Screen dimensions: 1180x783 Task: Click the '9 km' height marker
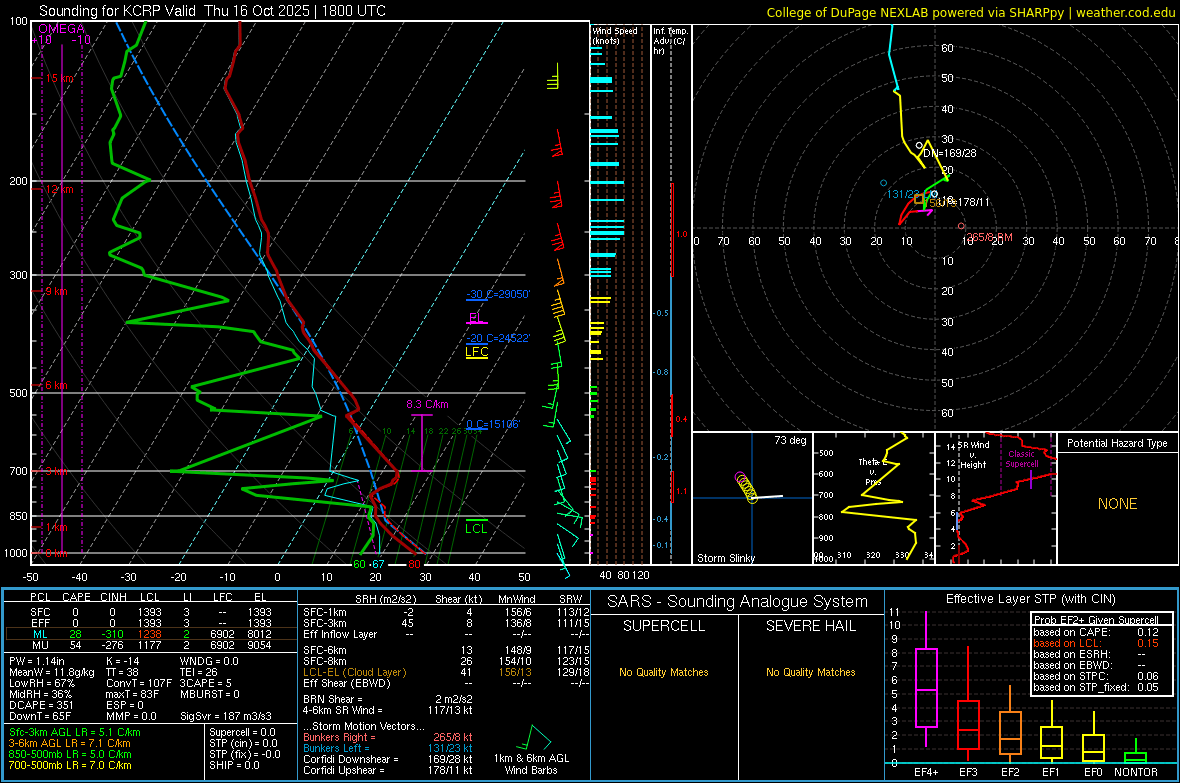56,291
